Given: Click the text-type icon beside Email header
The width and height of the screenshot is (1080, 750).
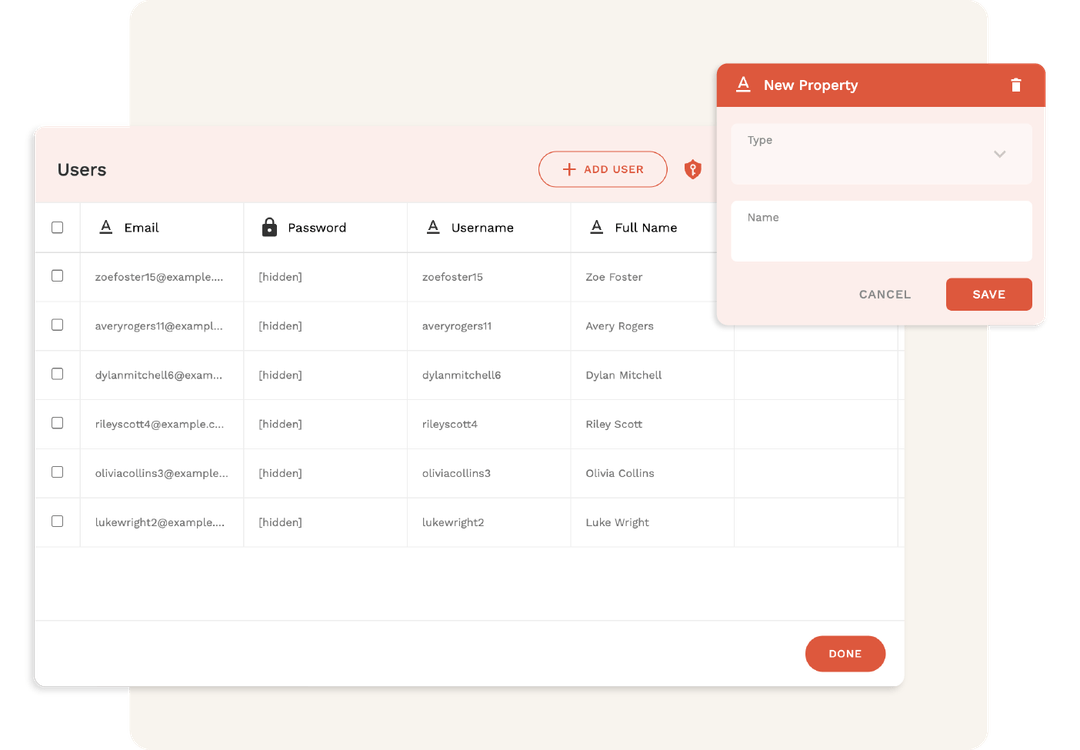Looking at the screenshot, I should pos(106,227).
